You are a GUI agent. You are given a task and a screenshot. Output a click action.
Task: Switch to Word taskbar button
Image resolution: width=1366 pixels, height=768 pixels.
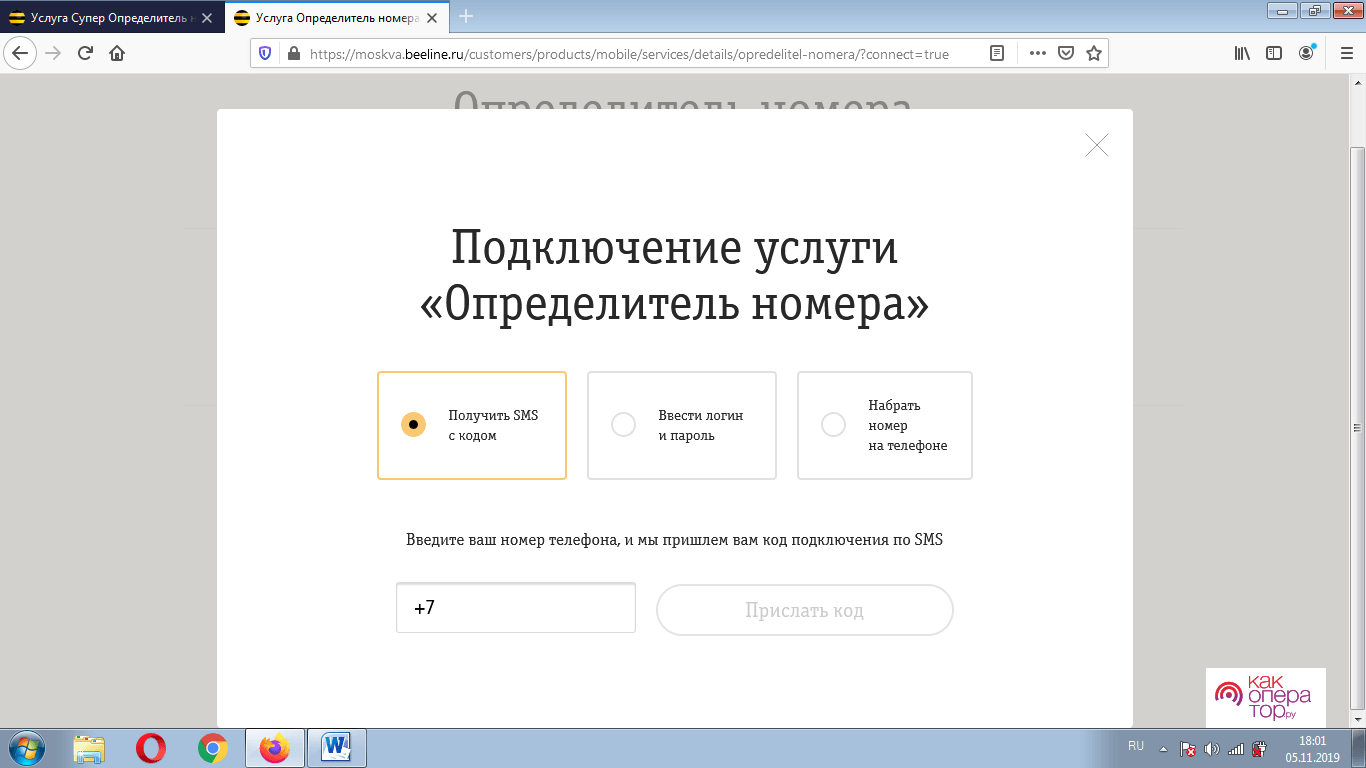tap(336, 748)
